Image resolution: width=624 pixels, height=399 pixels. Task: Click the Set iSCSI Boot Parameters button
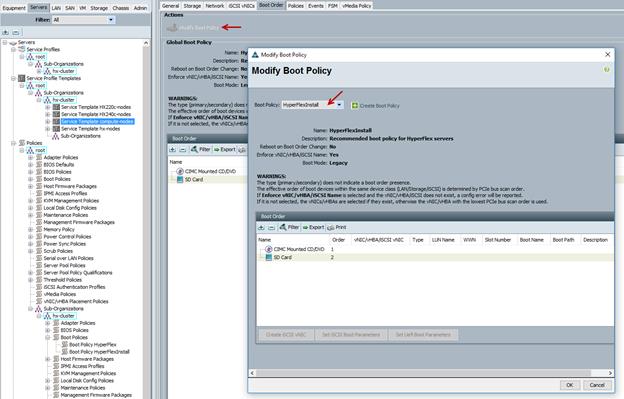pyautogui.click(x=351, y=335)
